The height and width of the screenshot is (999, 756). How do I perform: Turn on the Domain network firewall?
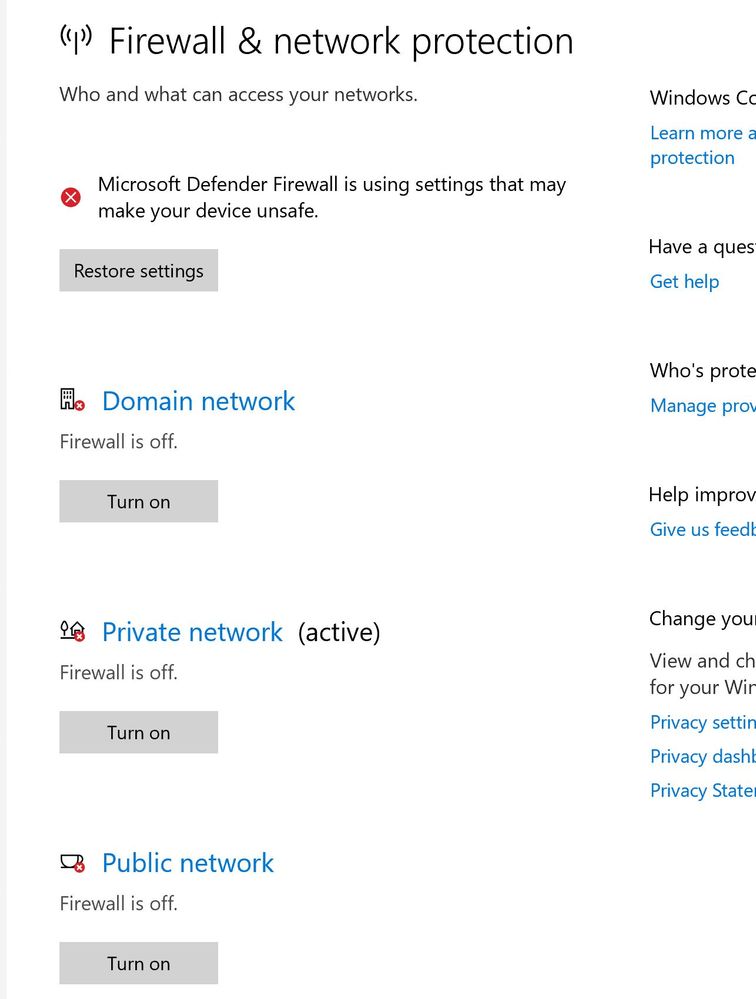click(x=139, y=501)
